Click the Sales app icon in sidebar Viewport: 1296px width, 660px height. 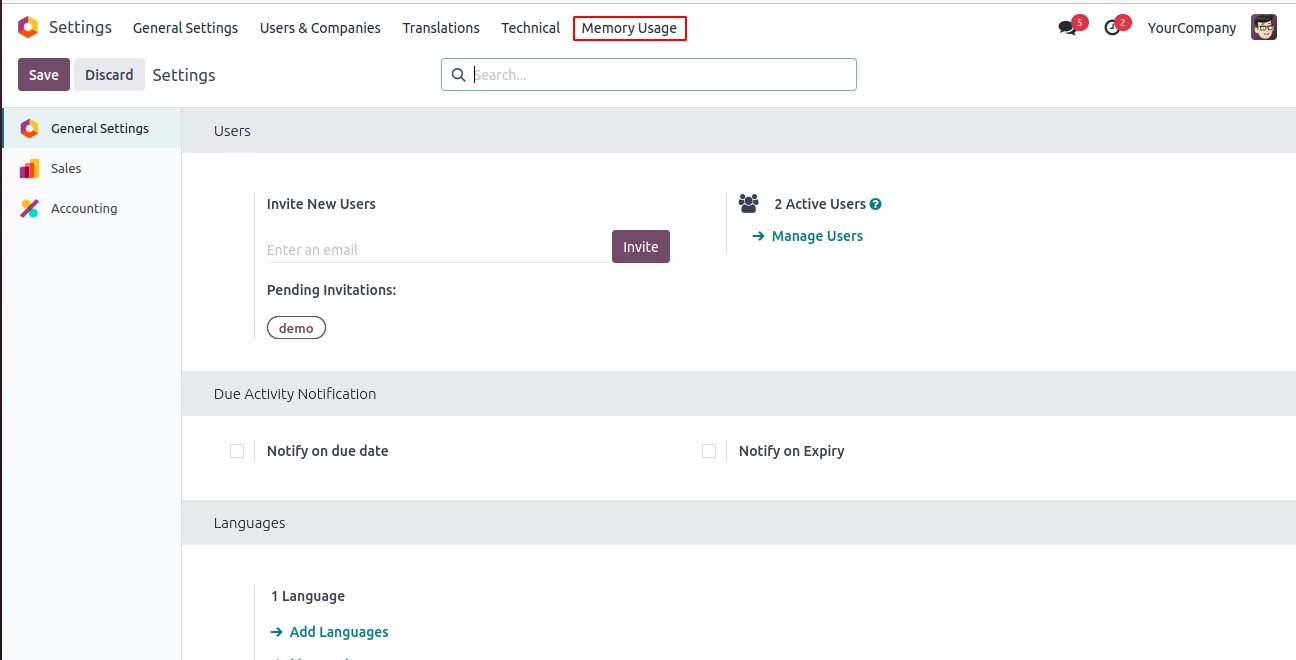[x=29, y=169]
